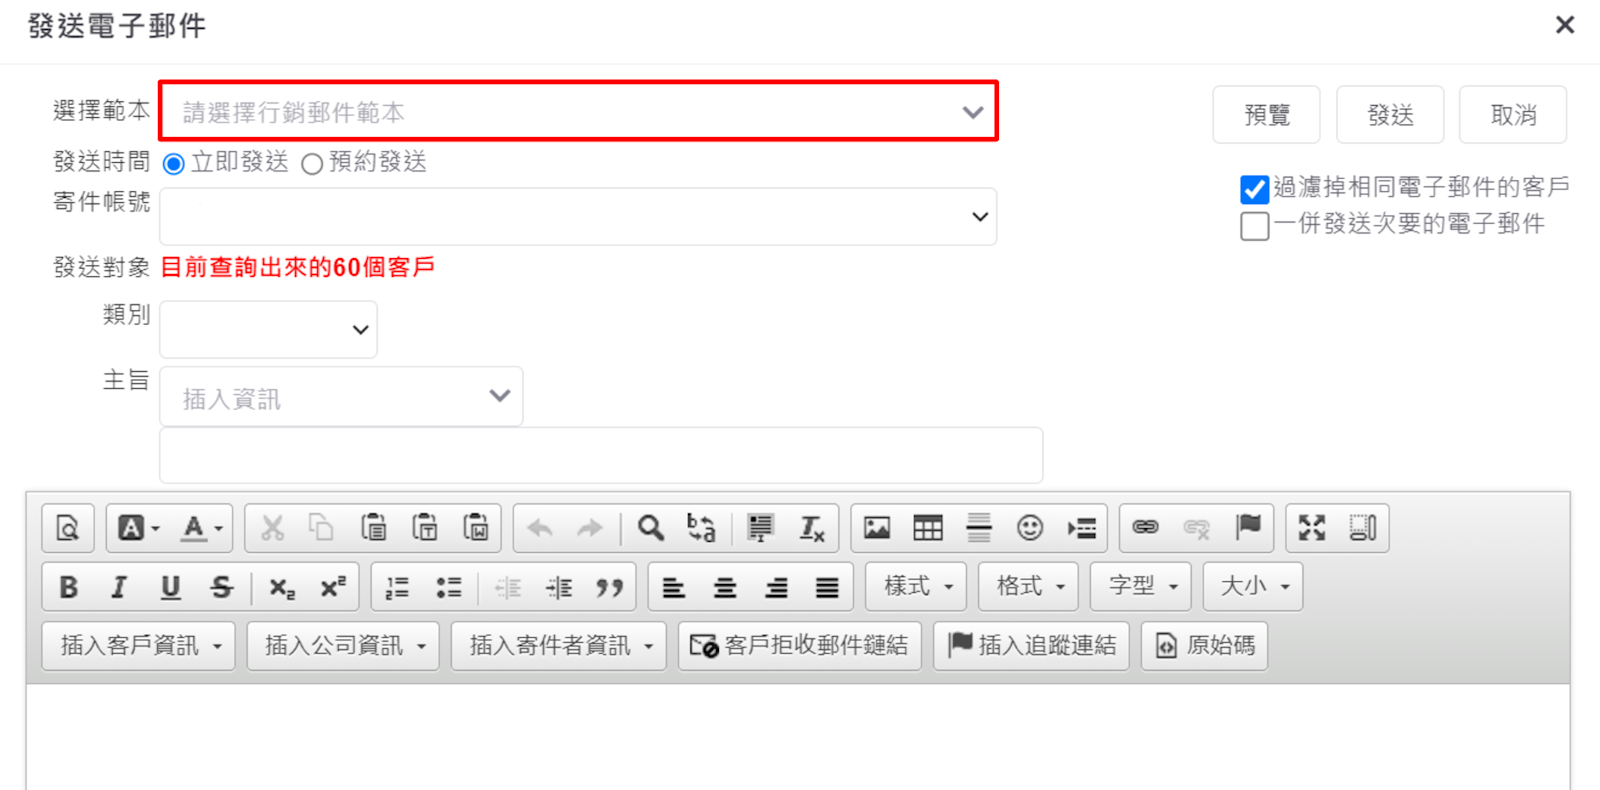Image resolution: width=1600 pixels, height=790 pixels.
Task: Justify the text alignment
Action: (x=827, y=587)
